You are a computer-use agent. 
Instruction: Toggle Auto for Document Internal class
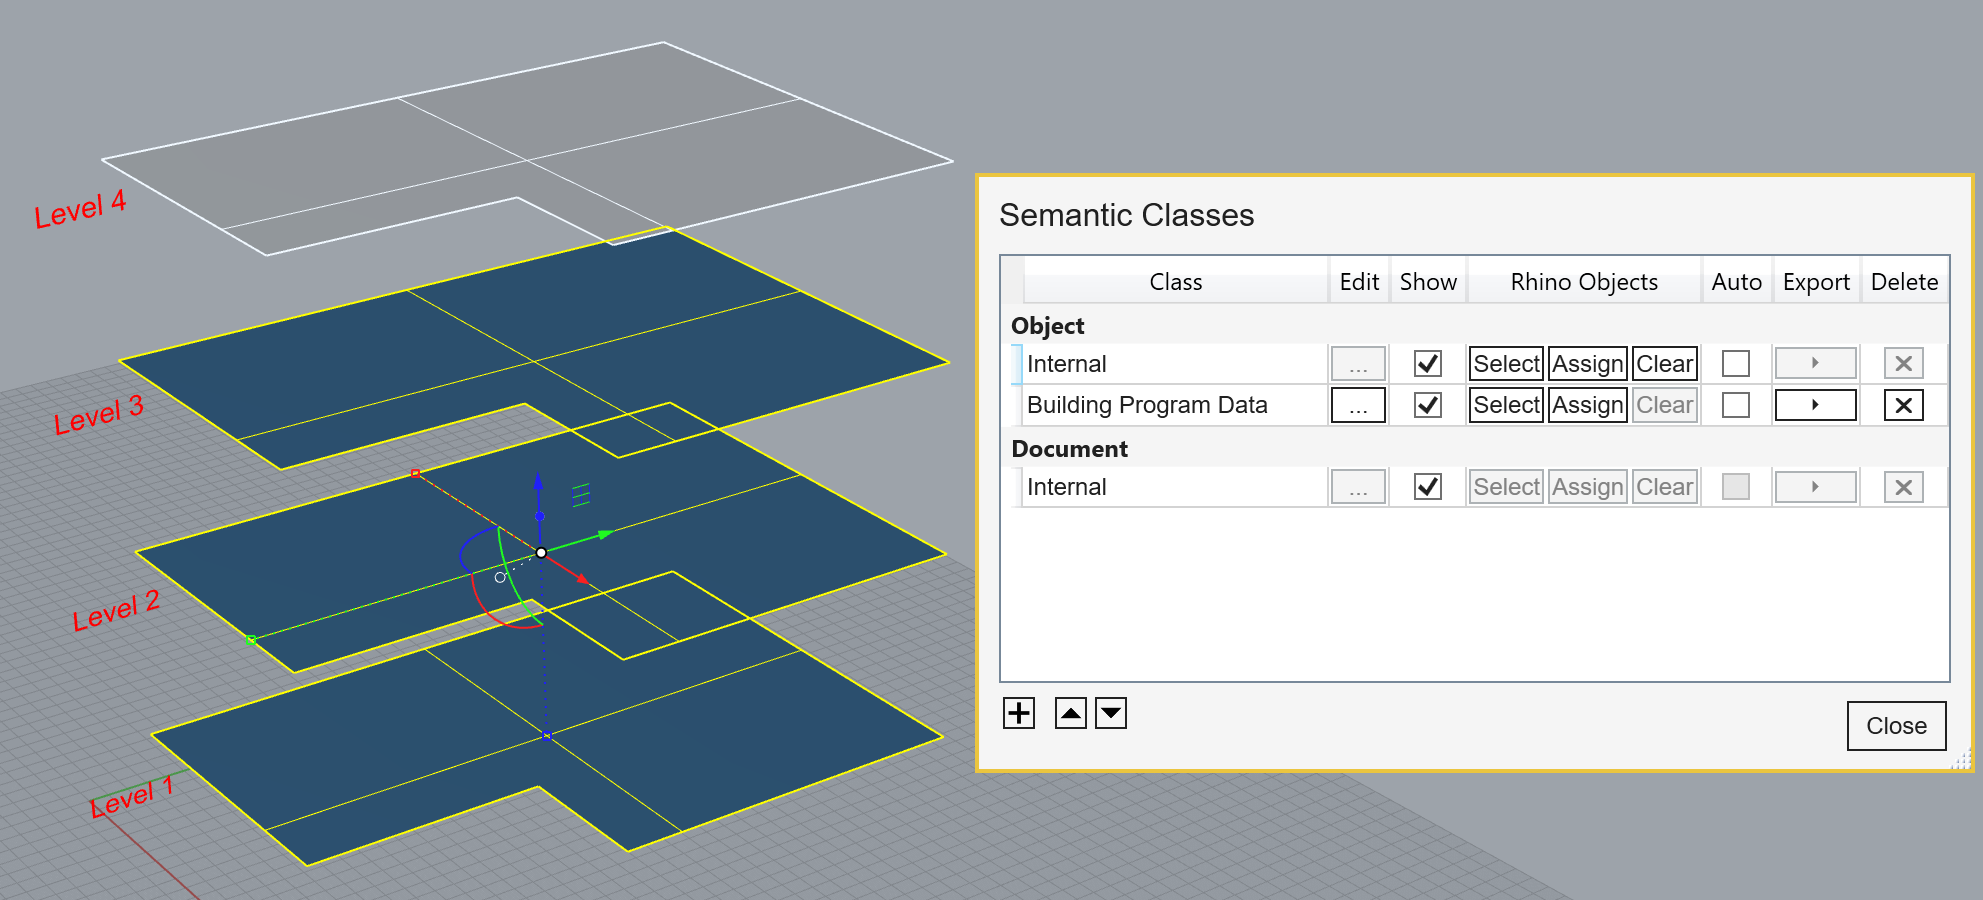coord(1736,487)
